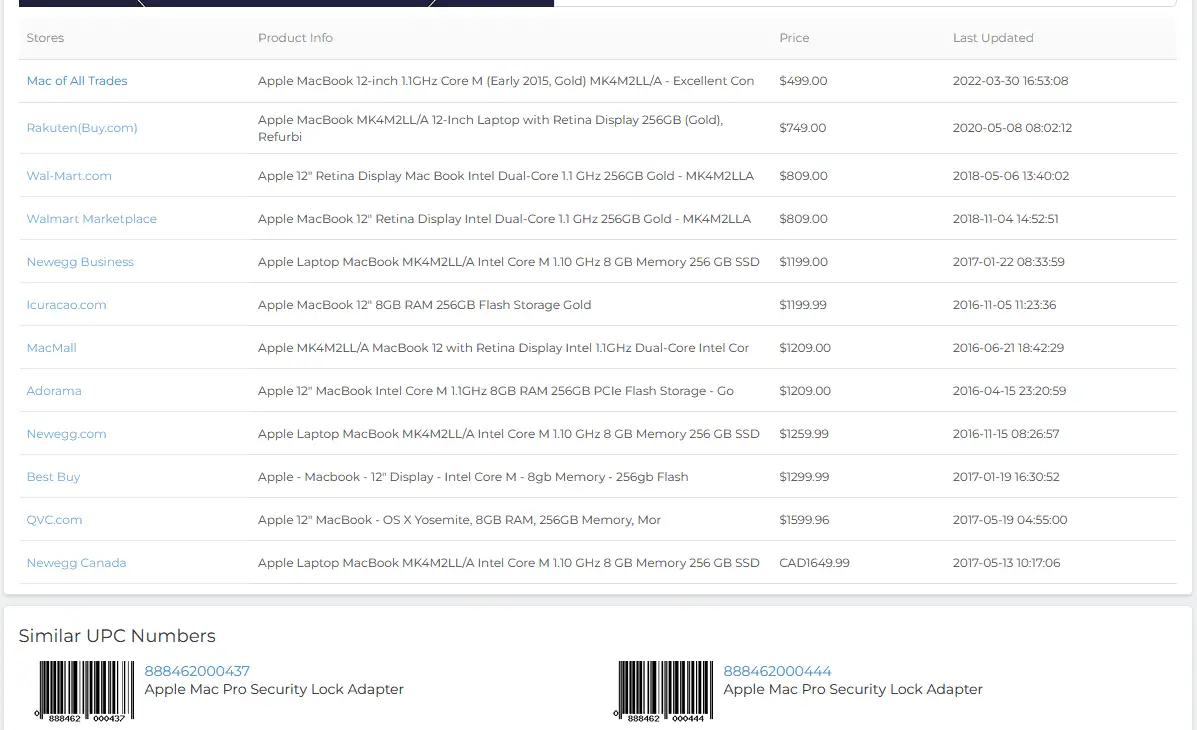Click the Stores column header
This screenshot has width=1197, height=730.
click(x=45, y=38)
